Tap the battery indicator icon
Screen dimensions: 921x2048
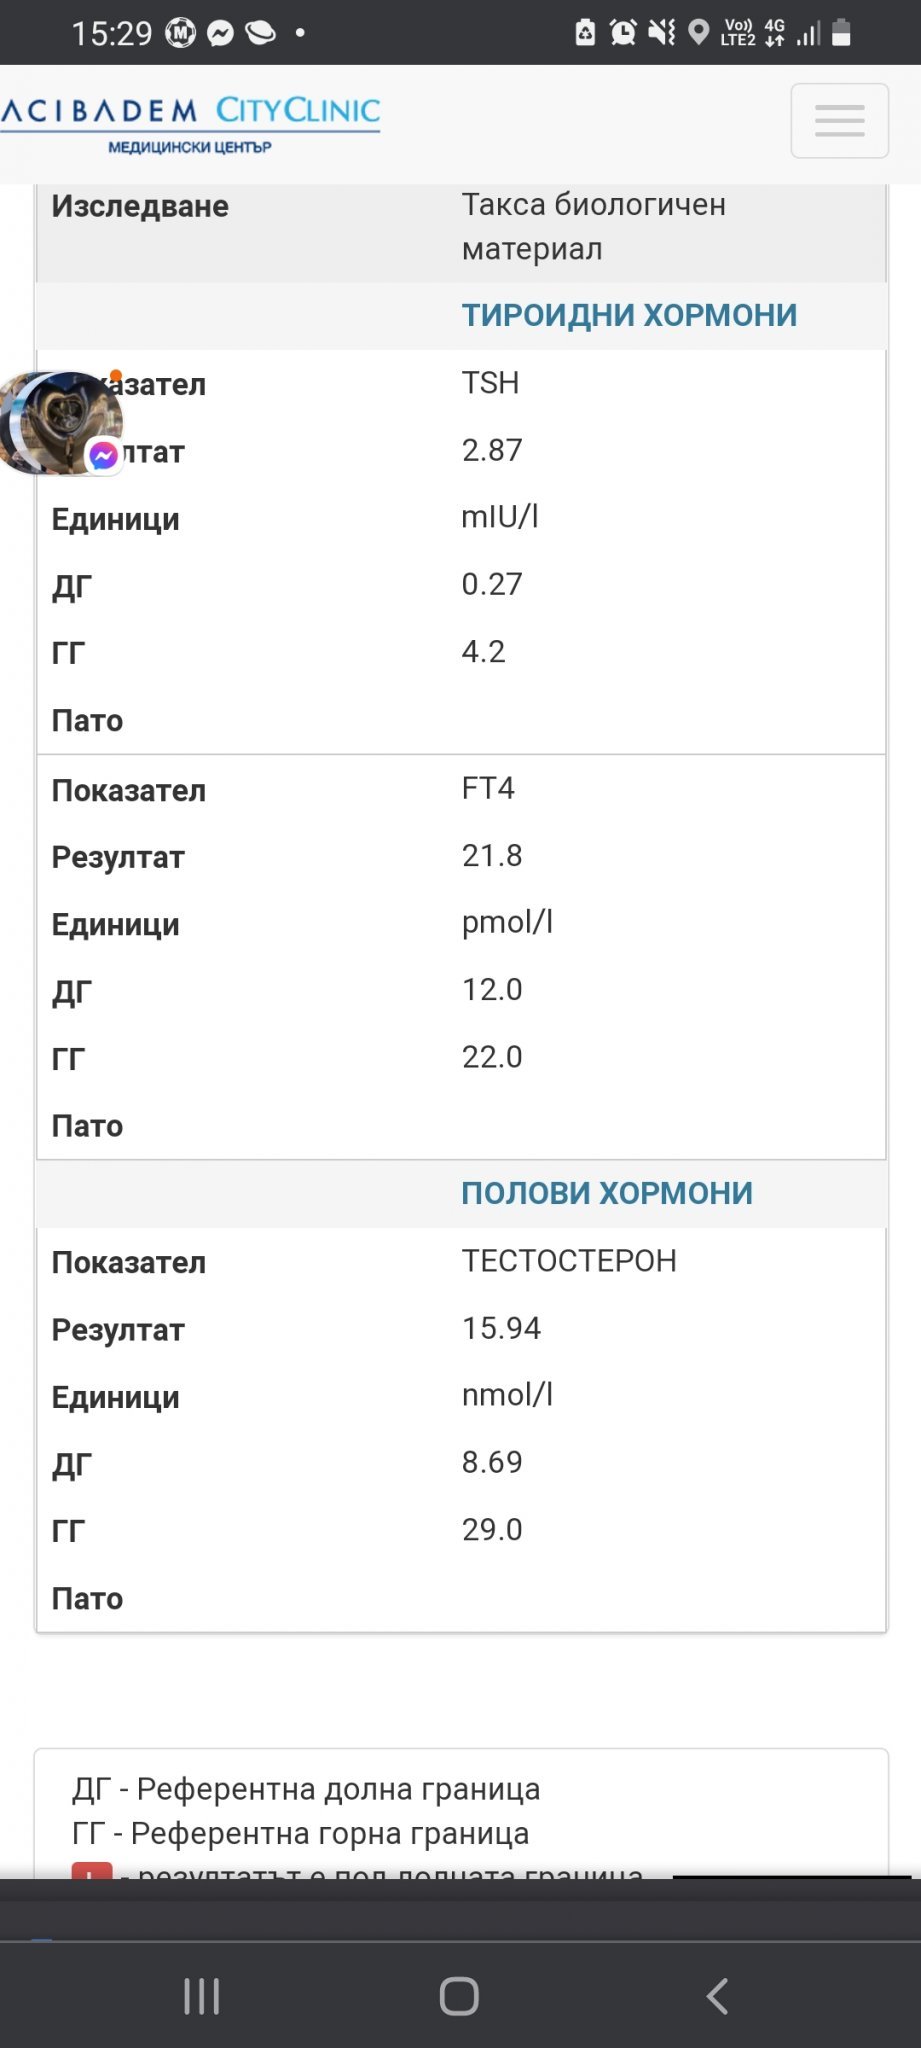(842, 33)
